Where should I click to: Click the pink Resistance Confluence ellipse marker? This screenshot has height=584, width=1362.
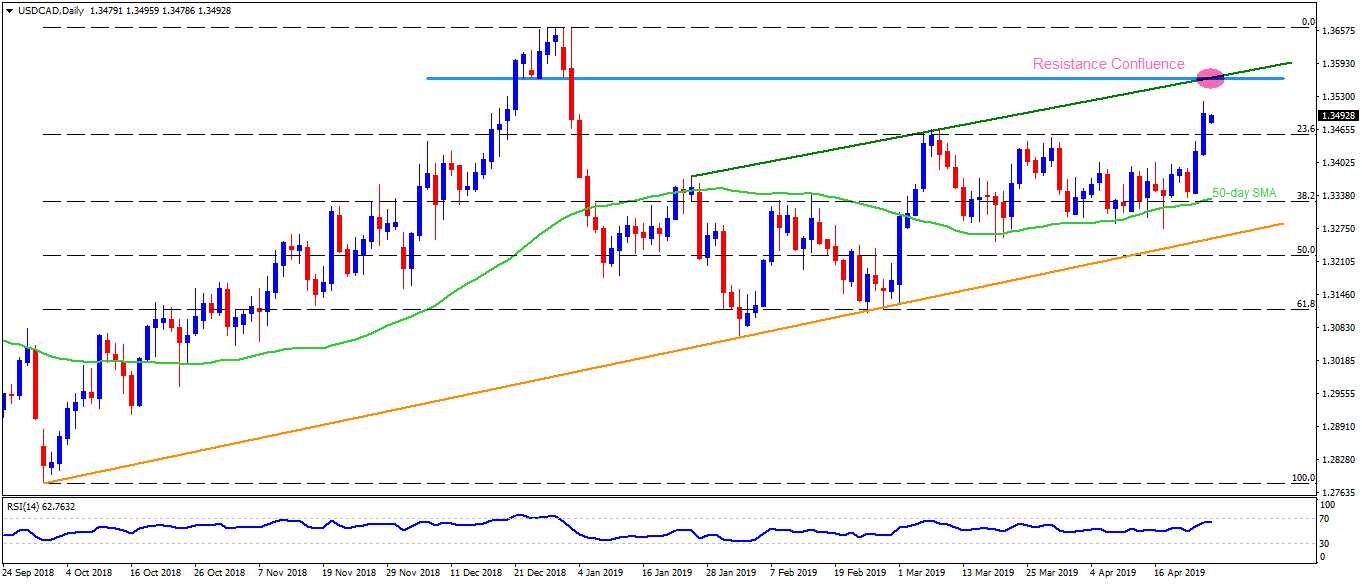1210,77
